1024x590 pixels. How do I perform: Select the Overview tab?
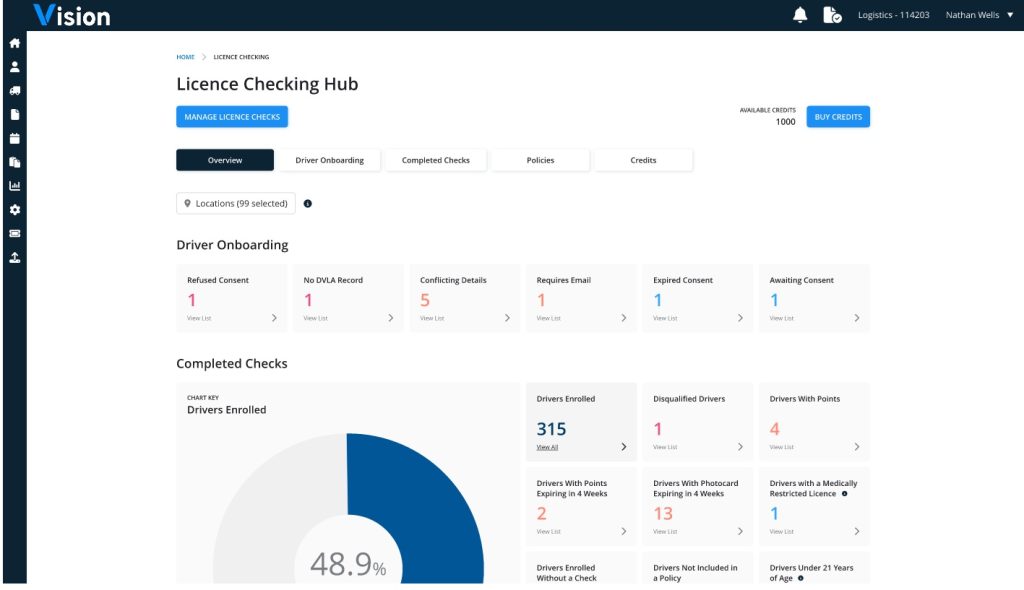(x=225, y=160)
